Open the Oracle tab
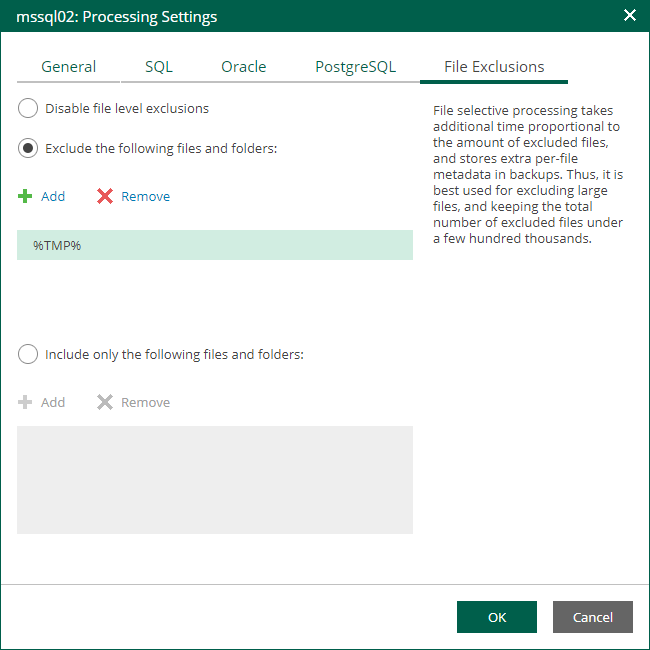 point(244,67)
